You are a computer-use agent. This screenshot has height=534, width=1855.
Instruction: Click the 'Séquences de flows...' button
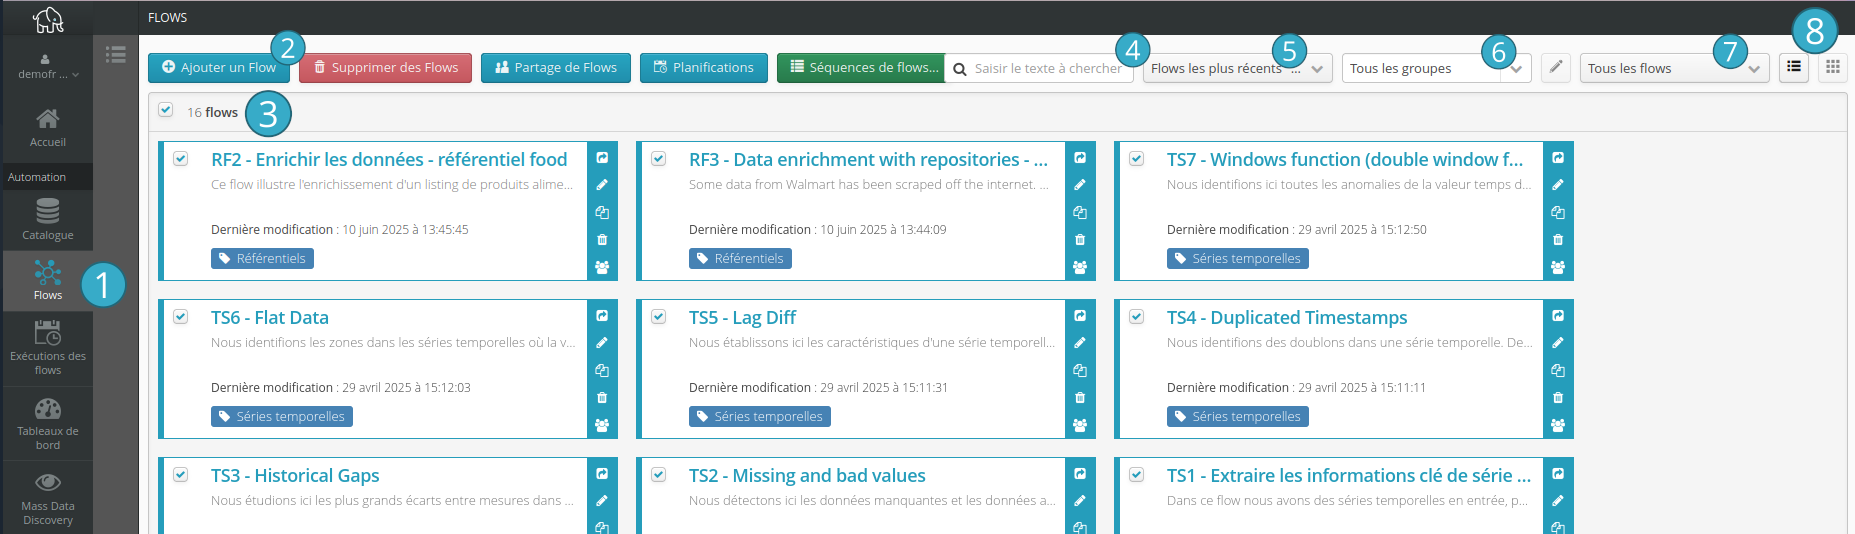pos(861,68)
